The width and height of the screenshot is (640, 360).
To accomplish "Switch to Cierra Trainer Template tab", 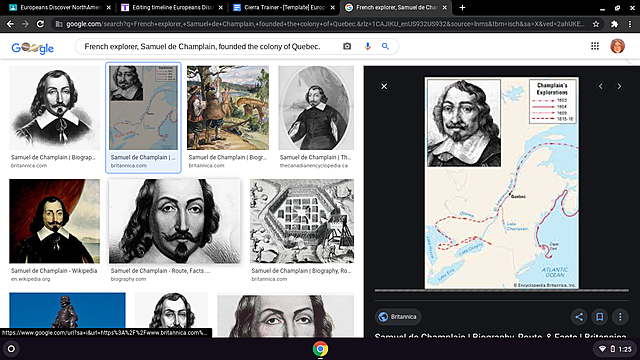I will tap(284, 7).
